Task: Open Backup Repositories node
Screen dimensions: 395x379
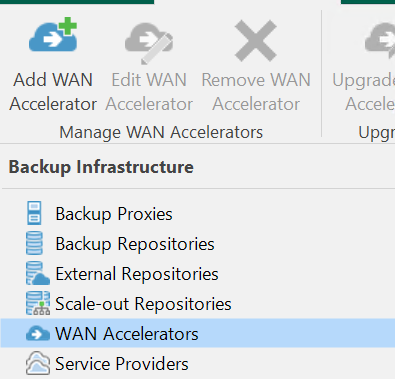Action: point(135,244)
